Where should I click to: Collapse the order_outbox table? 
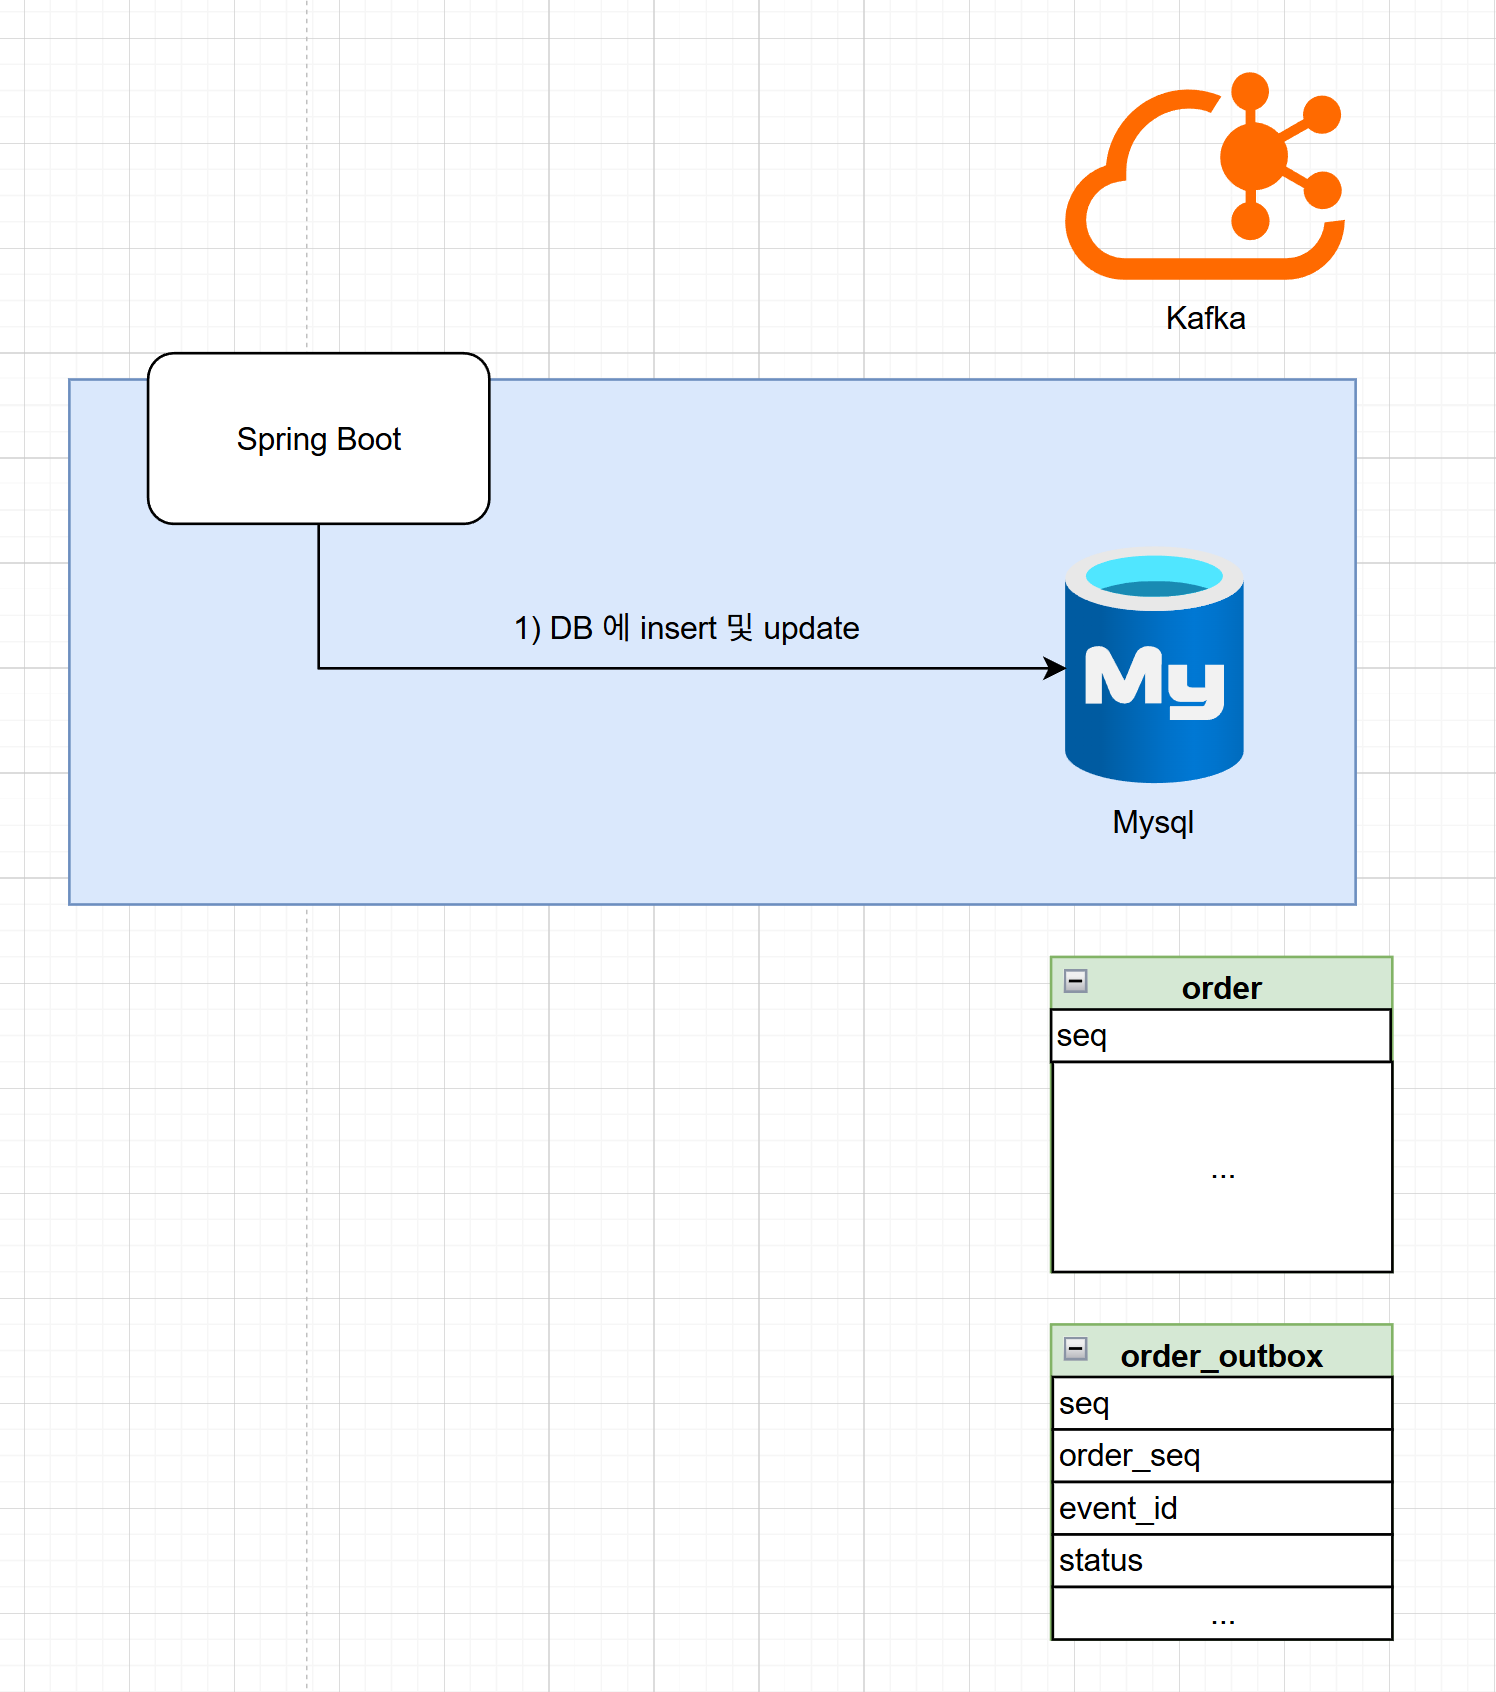1076,1349
